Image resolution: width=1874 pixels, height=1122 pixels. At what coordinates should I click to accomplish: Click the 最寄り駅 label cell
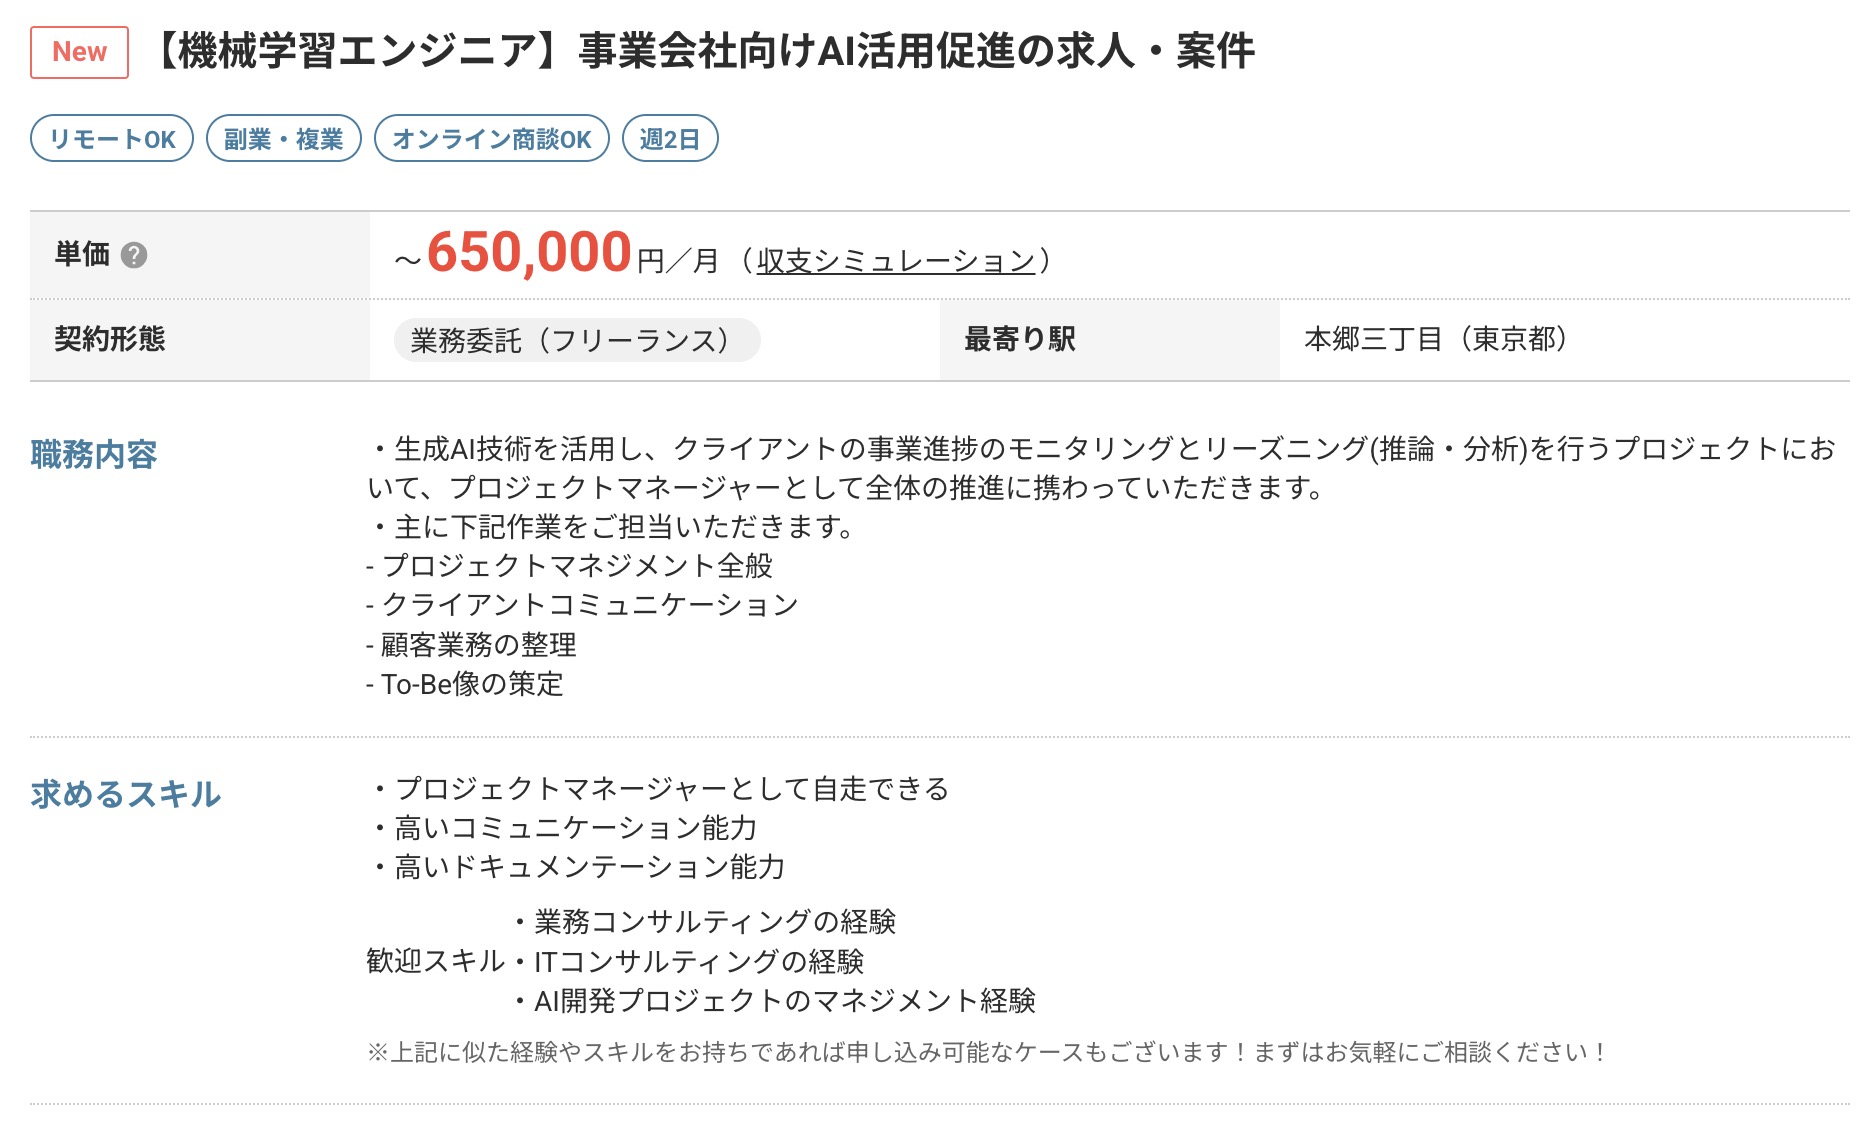pyautogui.click(x=1110, y=340)
